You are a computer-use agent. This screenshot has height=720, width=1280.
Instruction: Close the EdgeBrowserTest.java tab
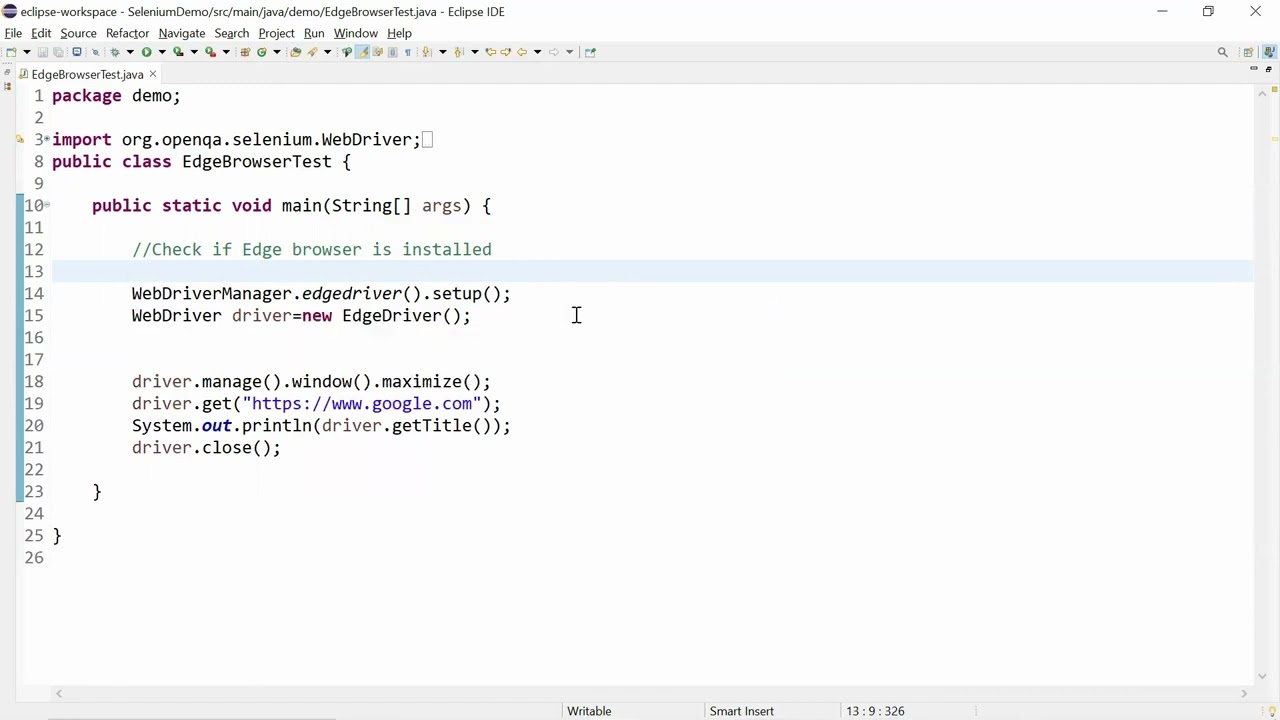[153, 74]
